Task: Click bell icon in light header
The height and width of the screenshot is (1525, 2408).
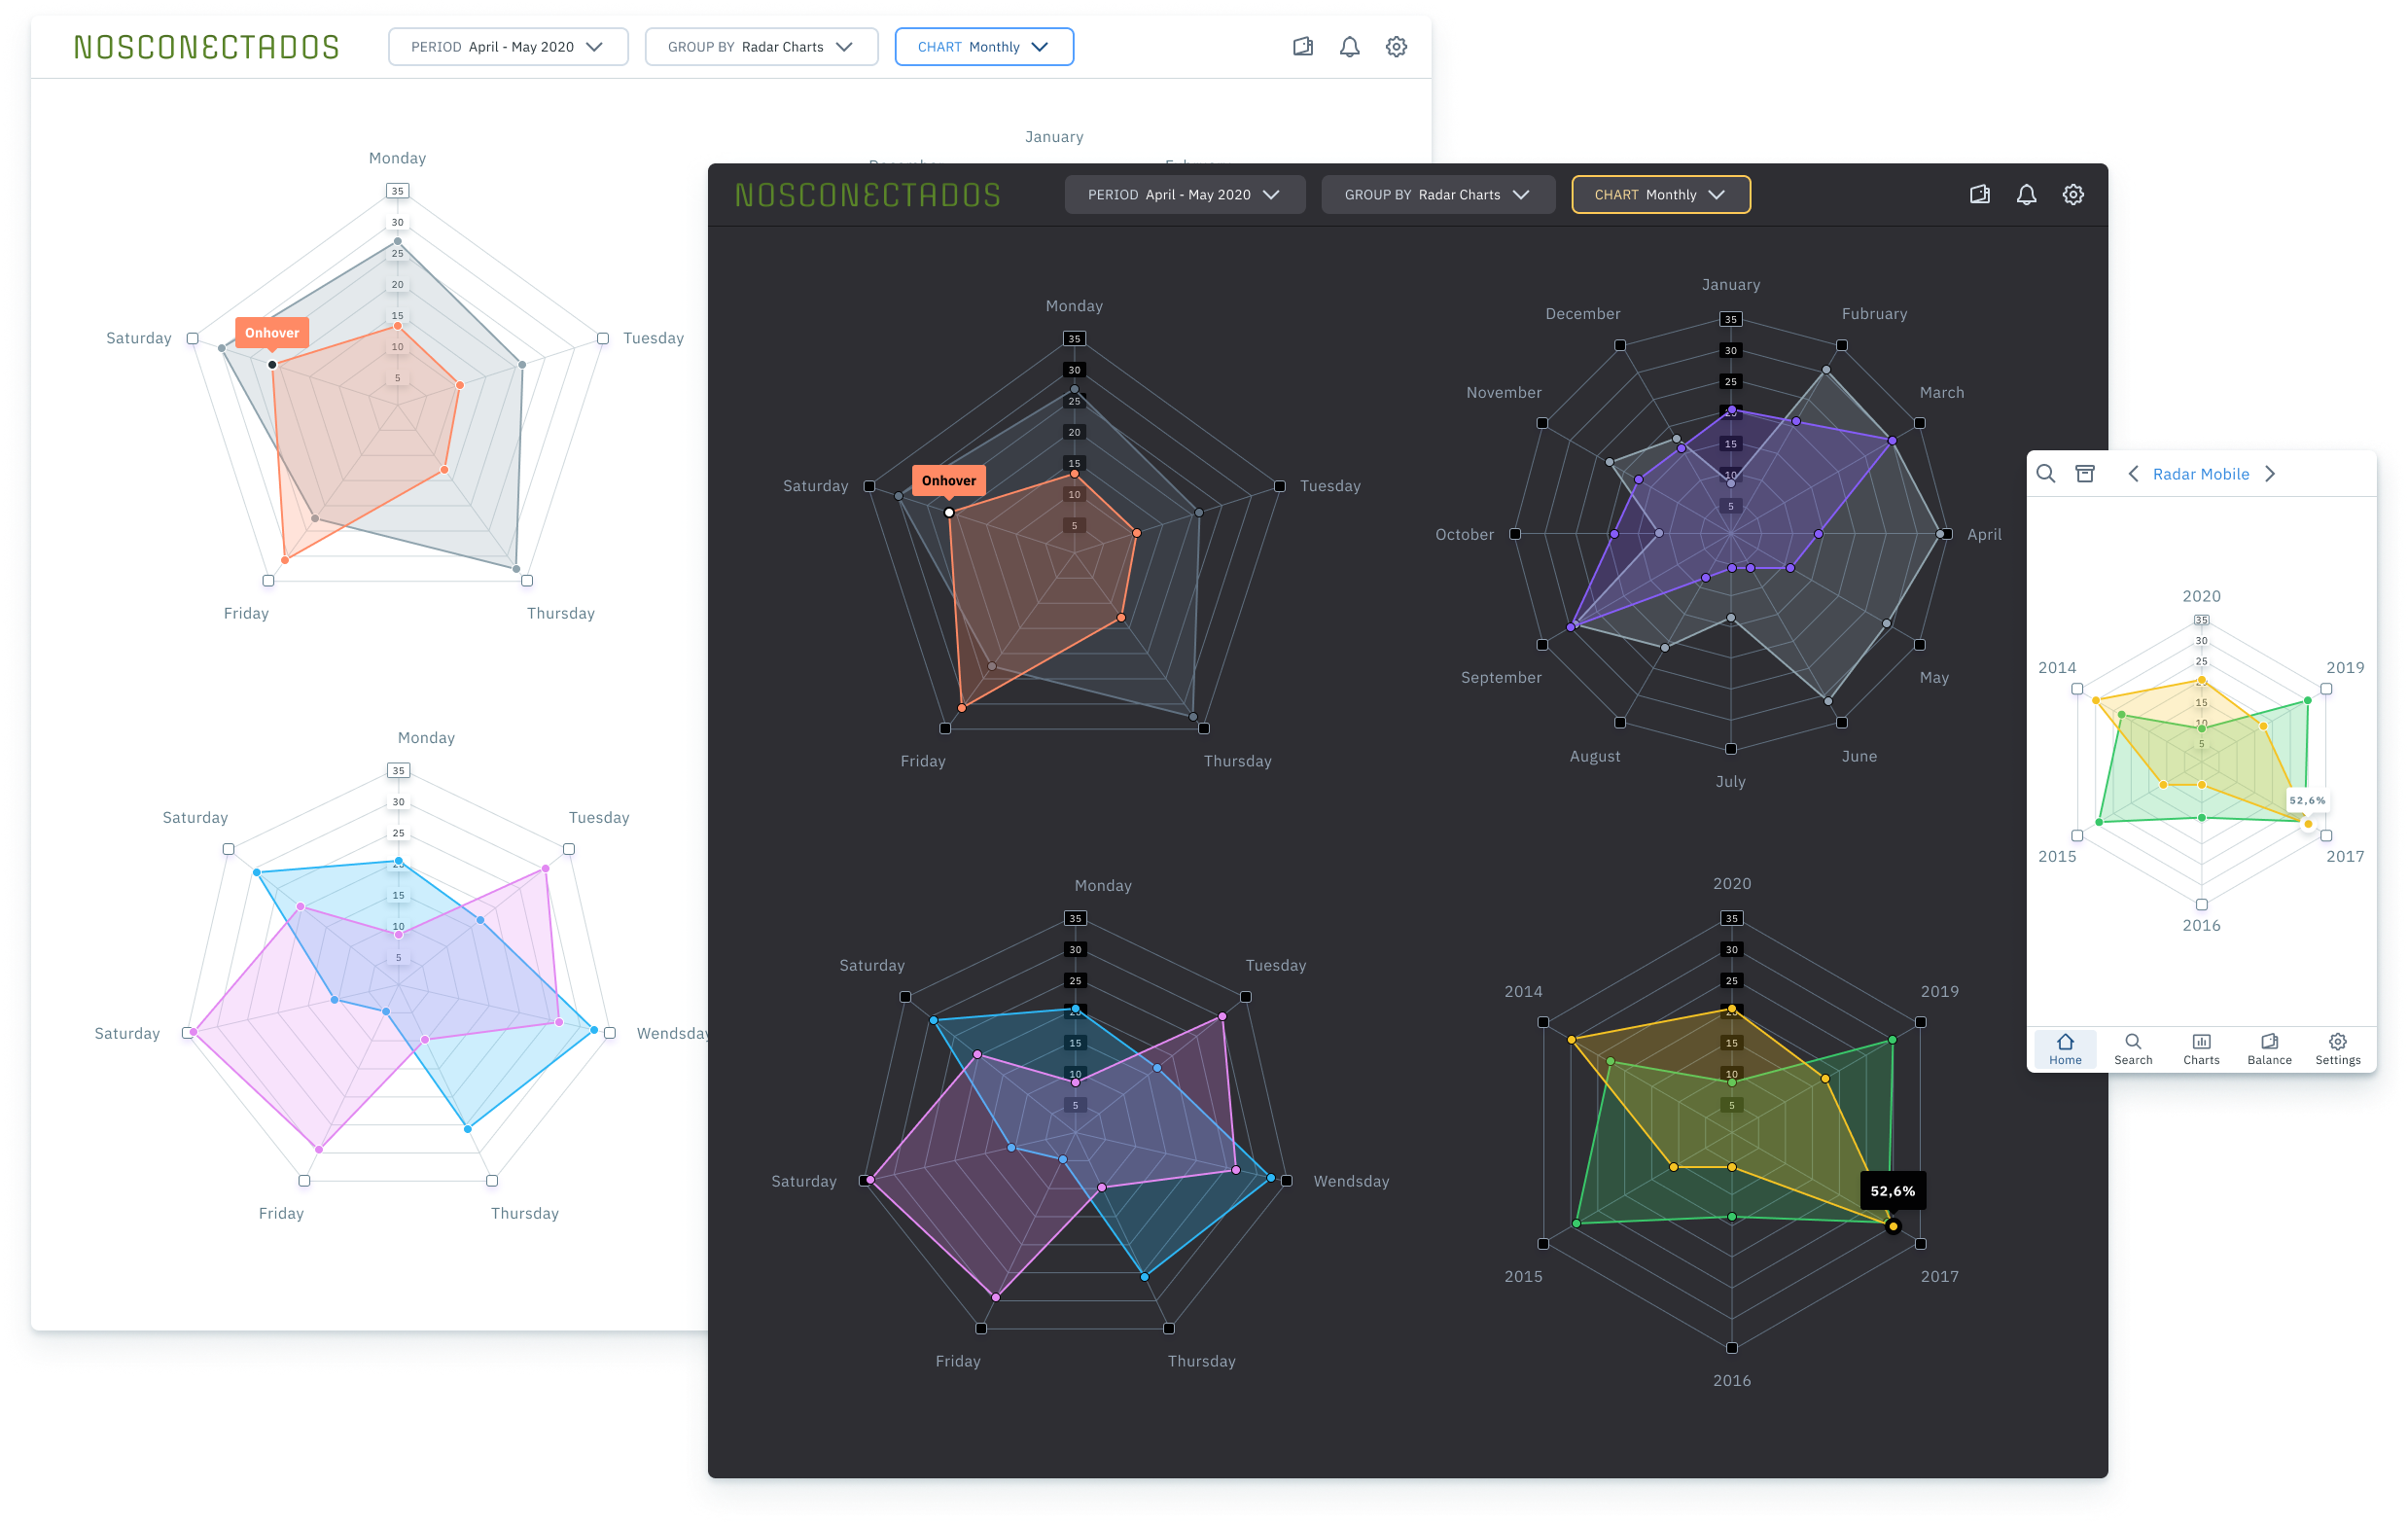Action: coord(1349,47)
